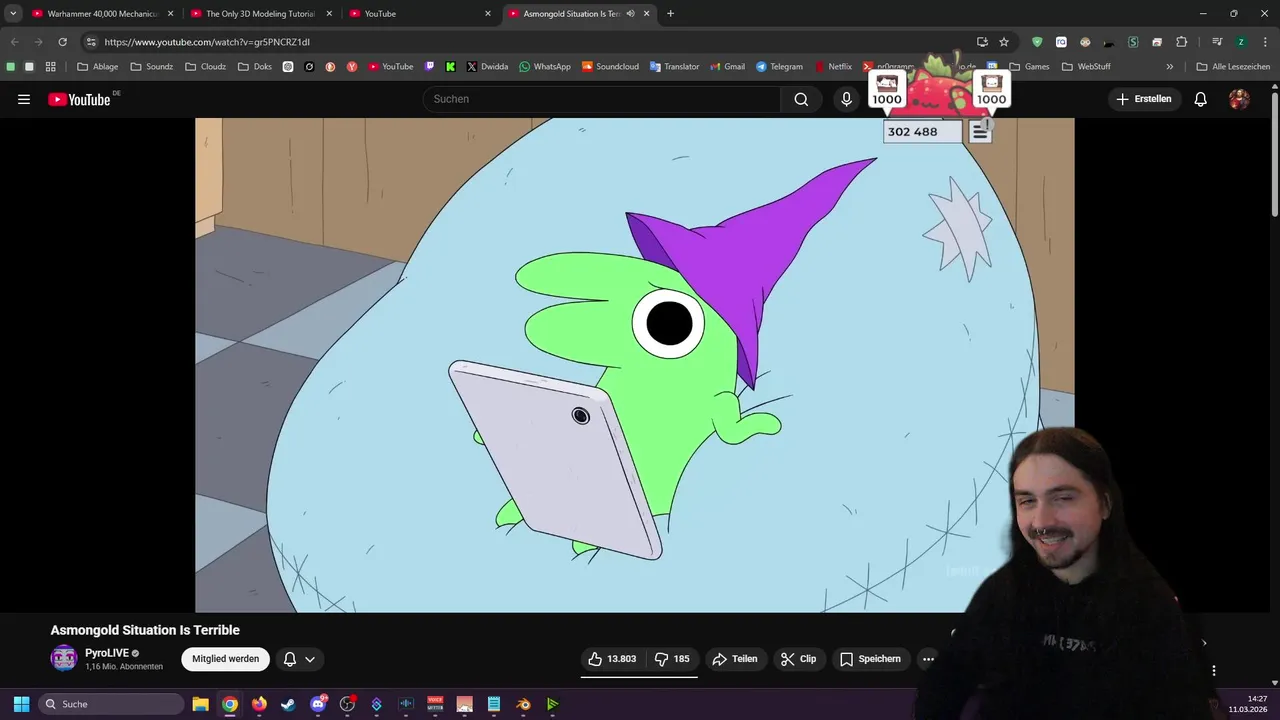Reload the page in Chrome

coord(62,42)
